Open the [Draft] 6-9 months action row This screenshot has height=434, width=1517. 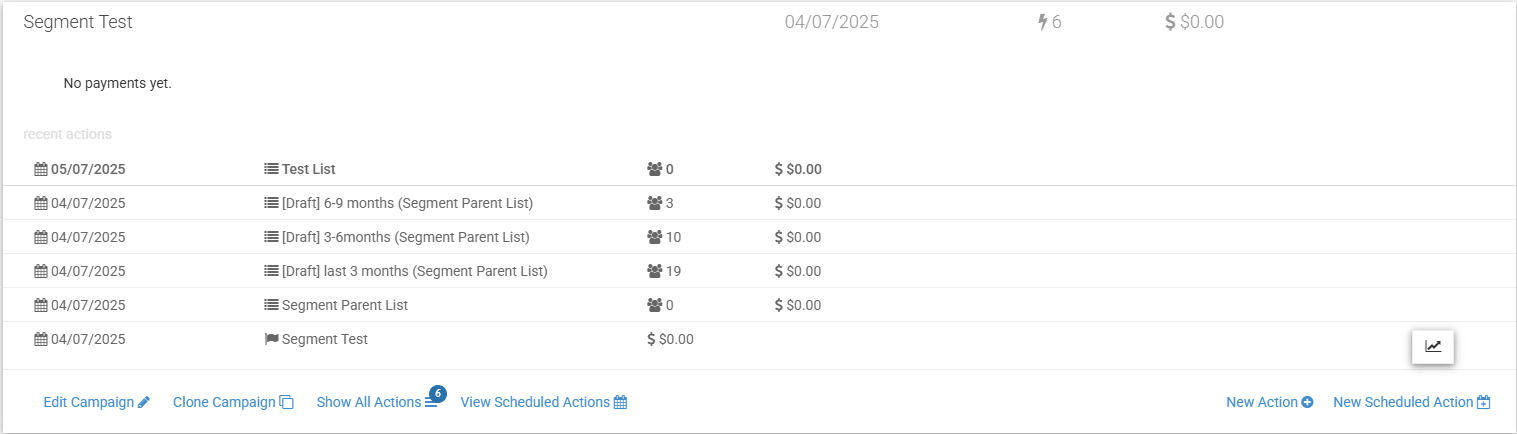758,203
